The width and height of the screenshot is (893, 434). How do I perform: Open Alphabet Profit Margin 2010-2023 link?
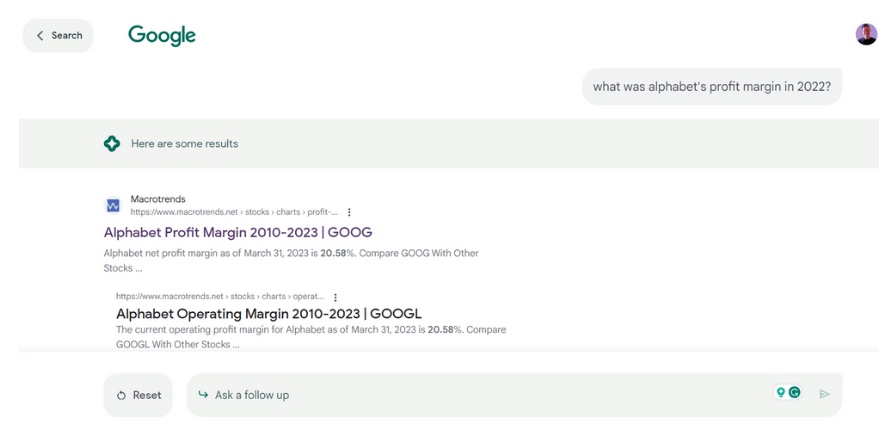click(238, 232)
